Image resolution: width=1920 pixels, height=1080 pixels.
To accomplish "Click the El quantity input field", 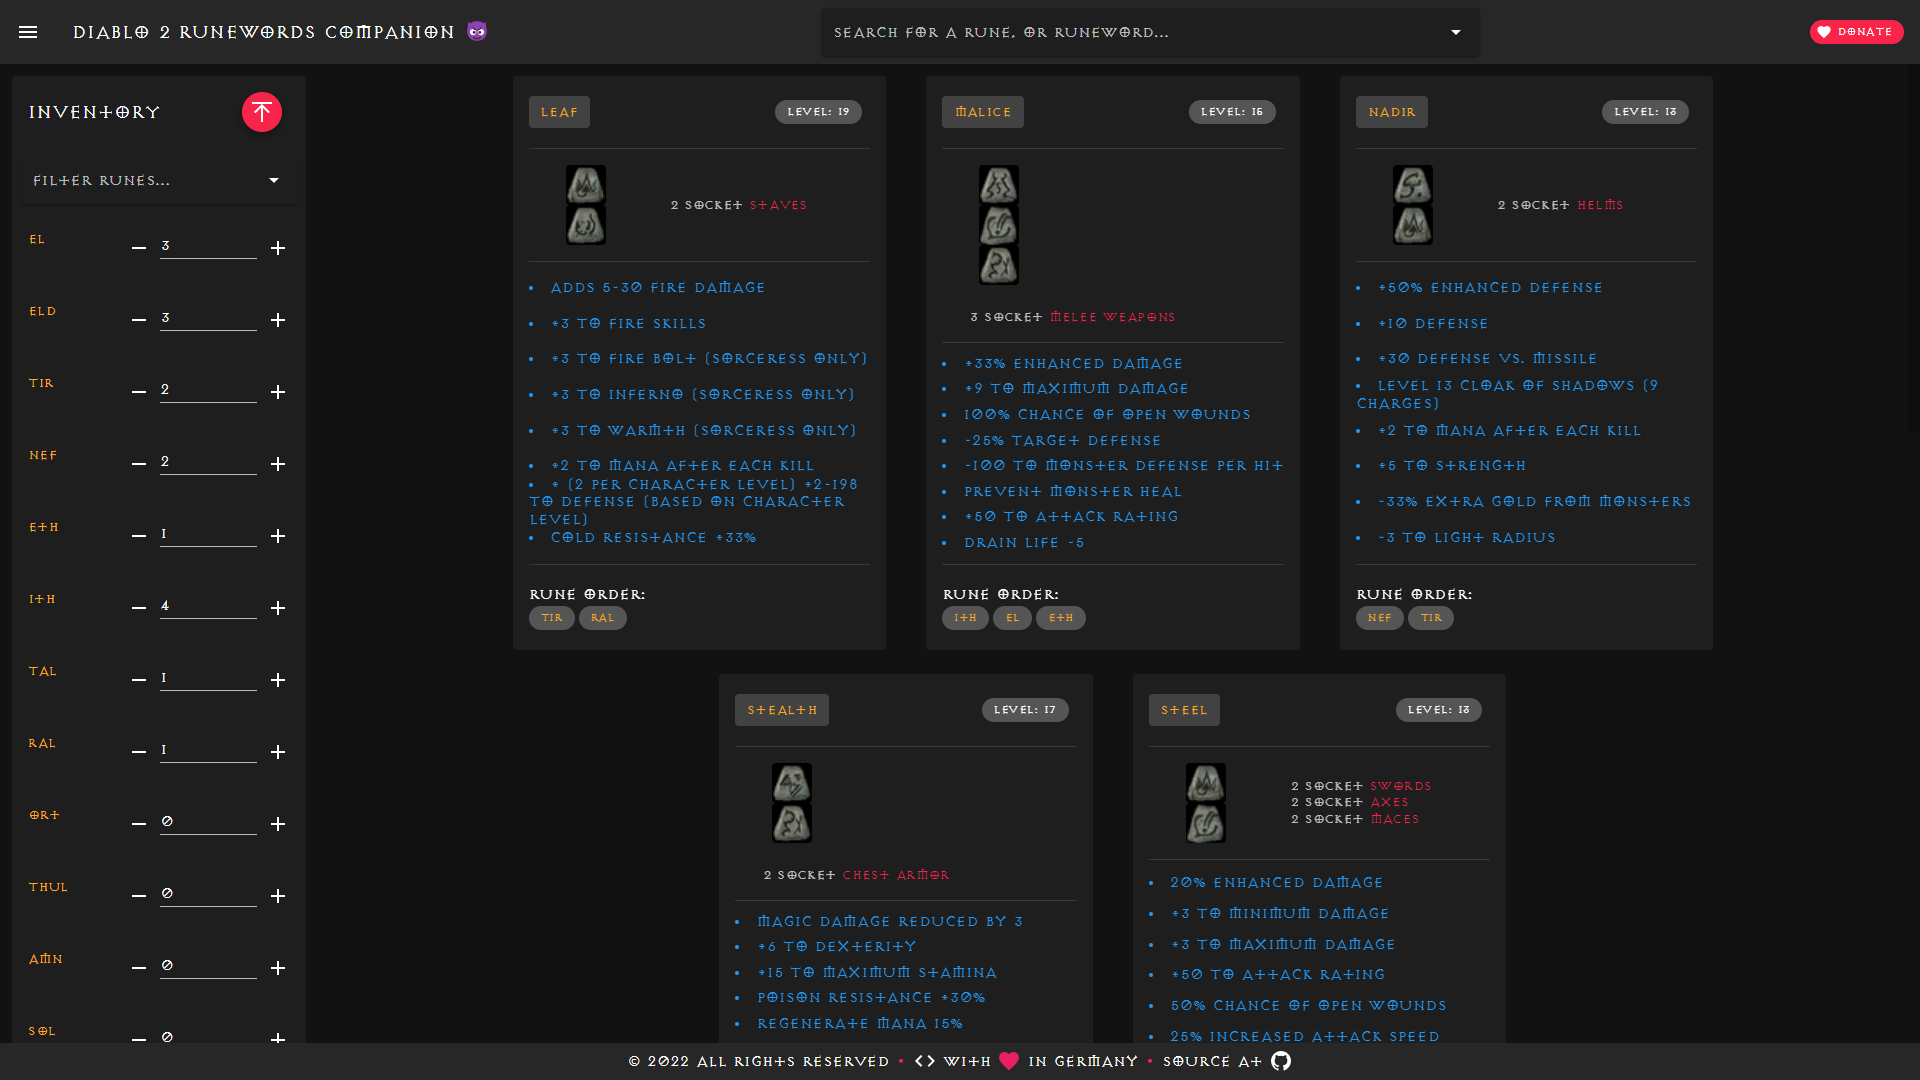I will [x=208, y=246].
